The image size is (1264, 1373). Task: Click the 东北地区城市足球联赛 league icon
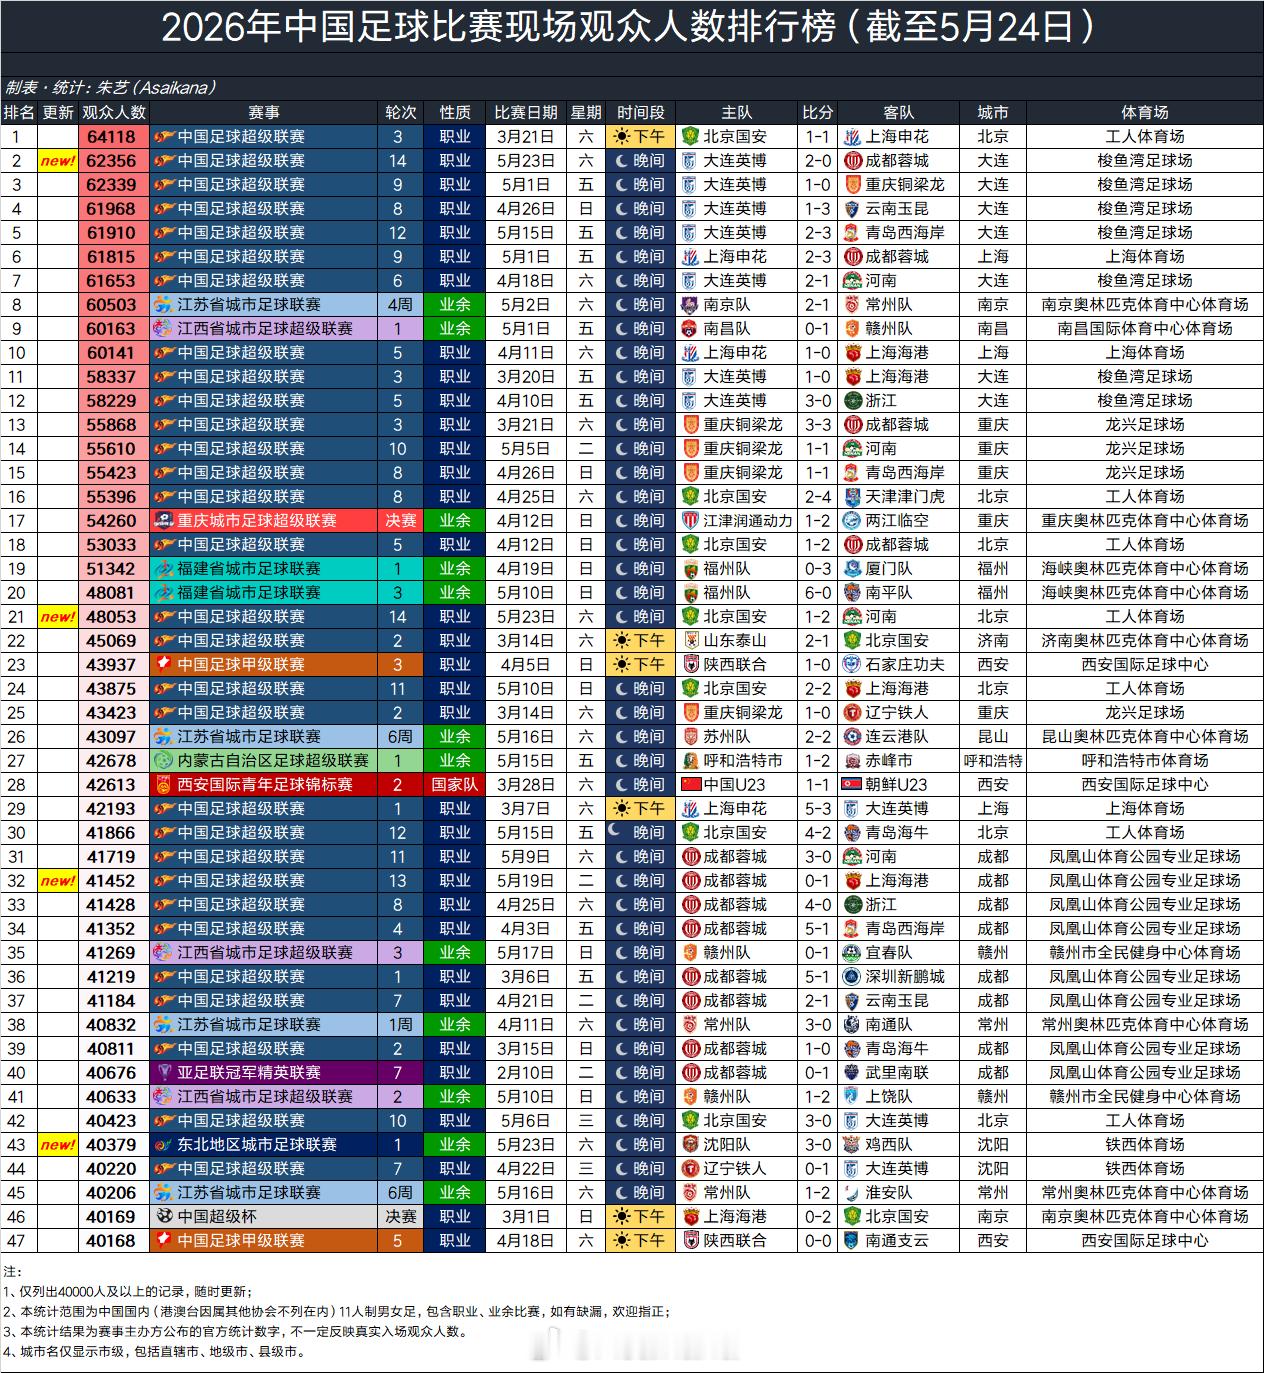[x=164, y=1145]
